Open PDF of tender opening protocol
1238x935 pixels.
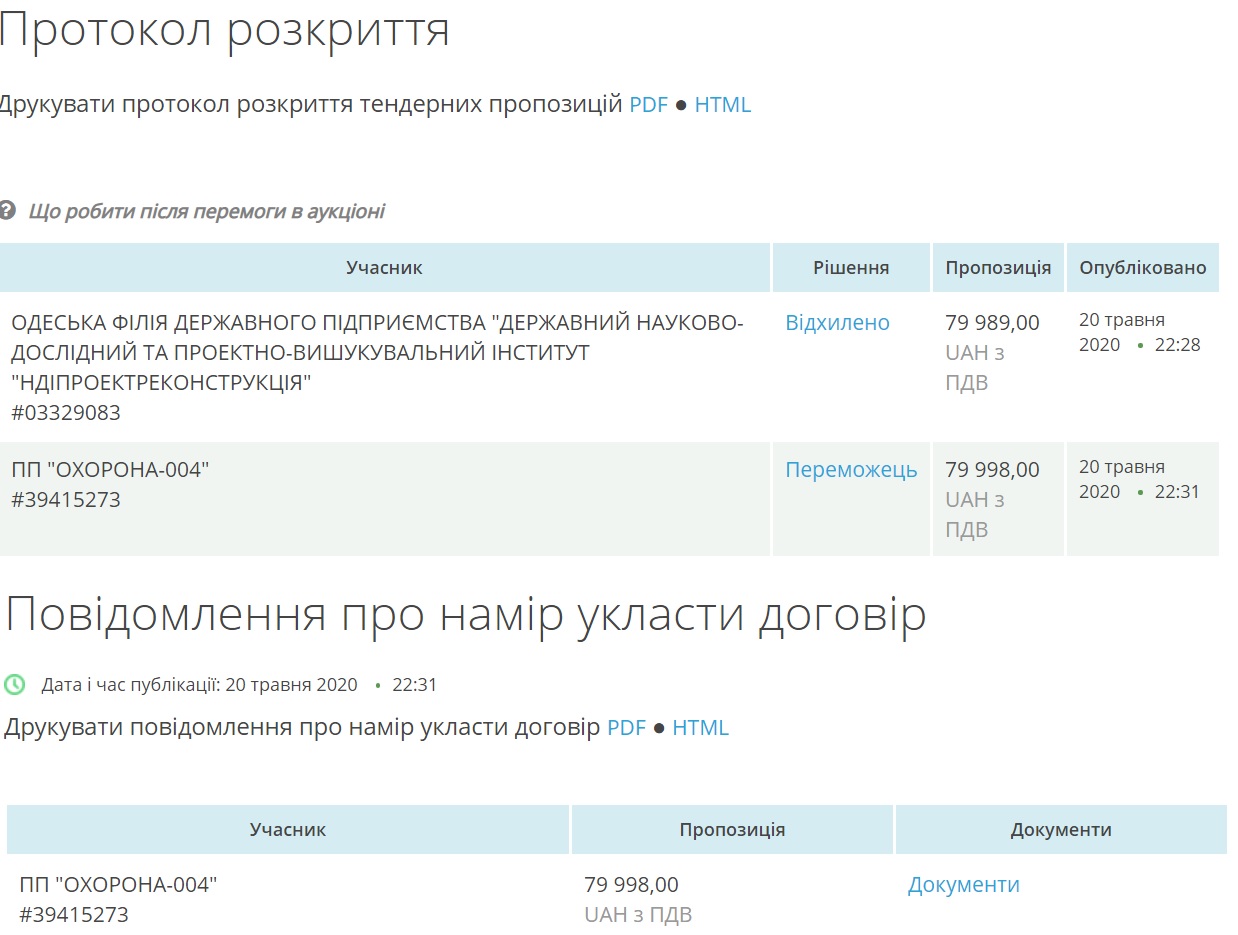pyautogui.click(x=648, y=105)
